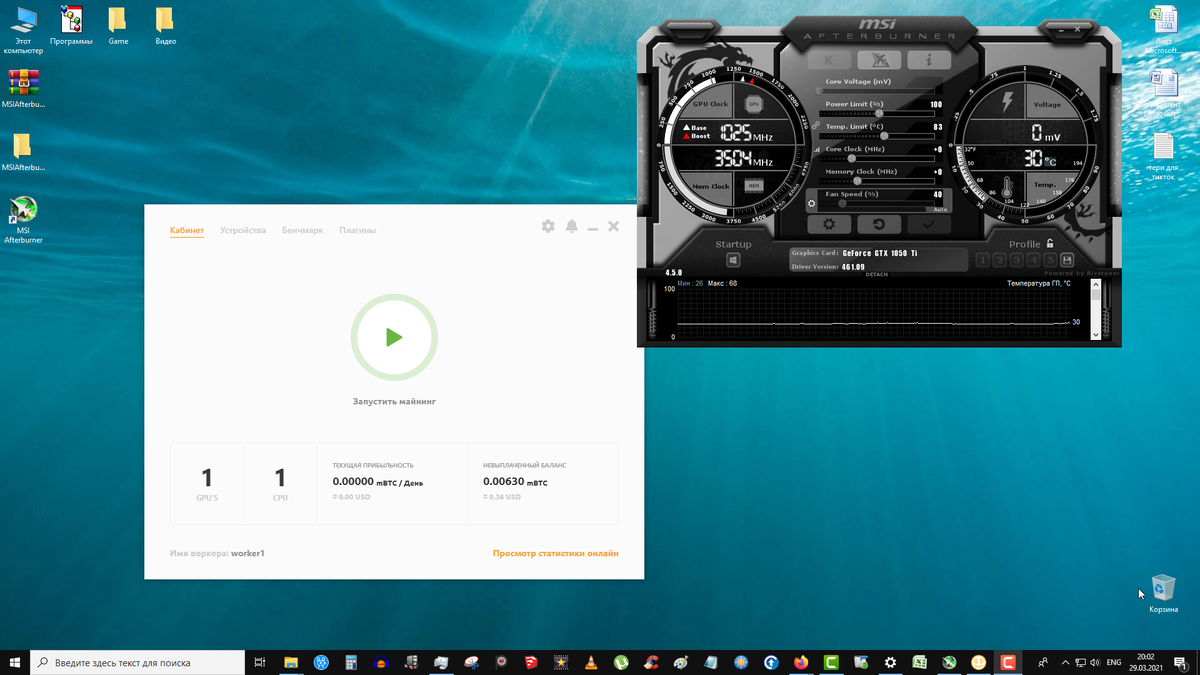The image size is (1200, 675).
Task: Open Afterburner settings gear button
Action: tap(829, 225)
